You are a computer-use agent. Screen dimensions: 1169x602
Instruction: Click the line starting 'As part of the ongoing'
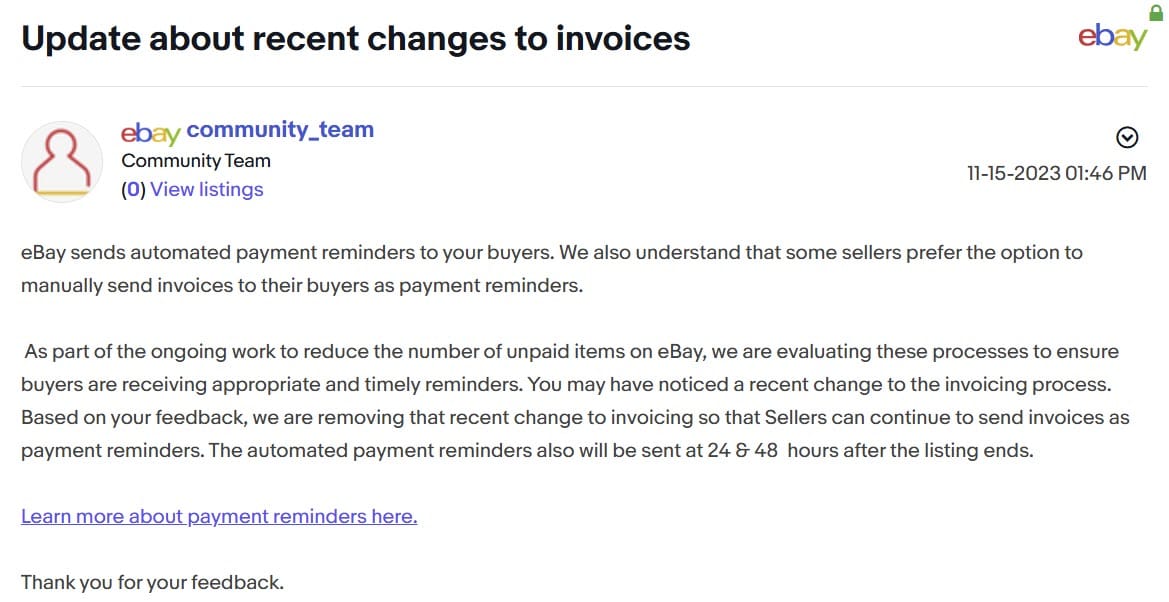(571, 352)
